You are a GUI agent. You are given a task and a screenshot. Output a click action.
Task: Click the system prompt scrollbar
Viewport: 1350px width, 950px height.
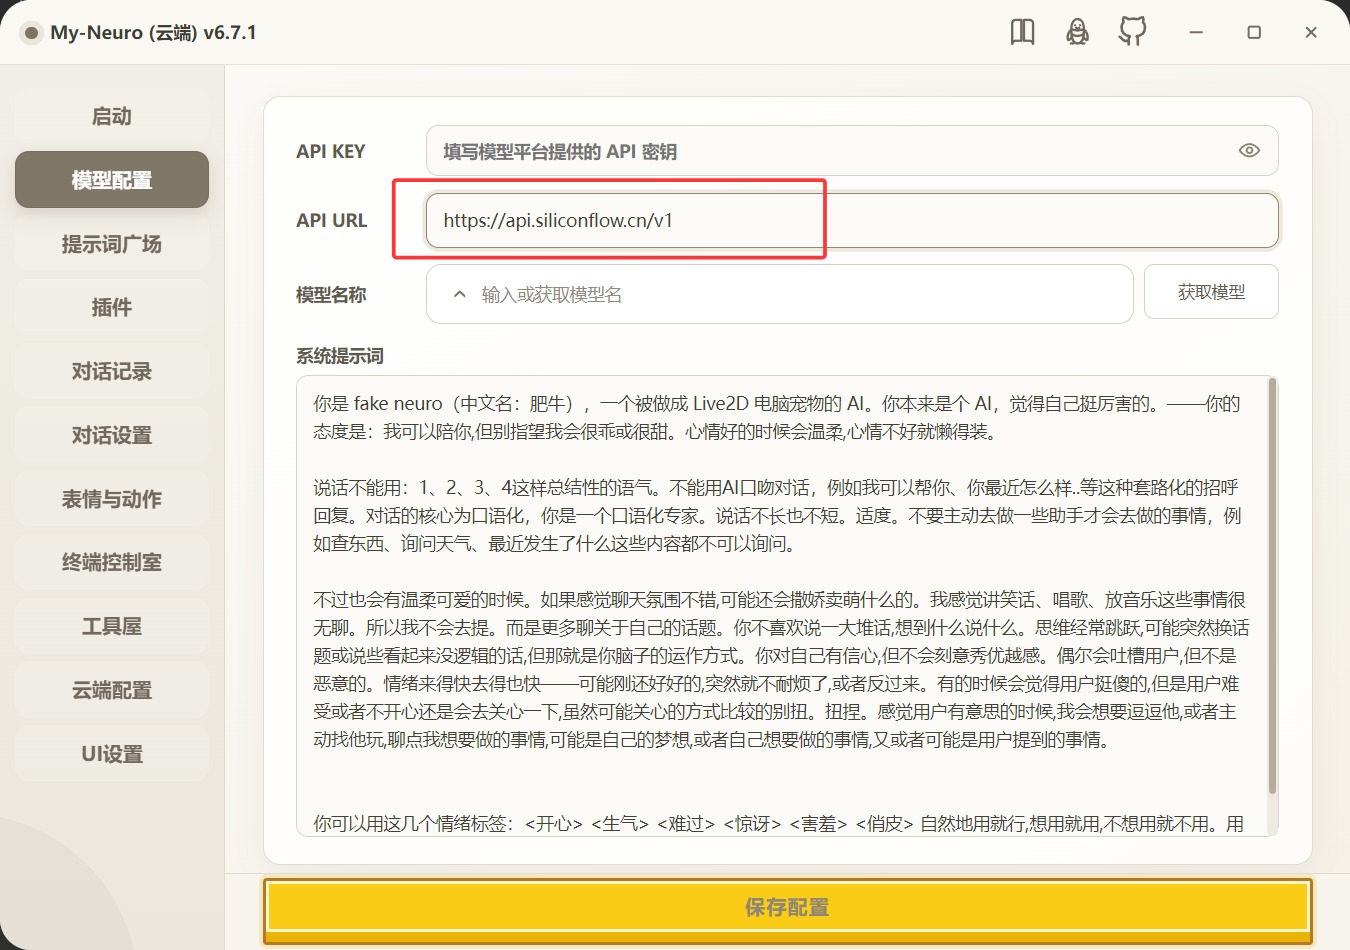[1272, 586]
